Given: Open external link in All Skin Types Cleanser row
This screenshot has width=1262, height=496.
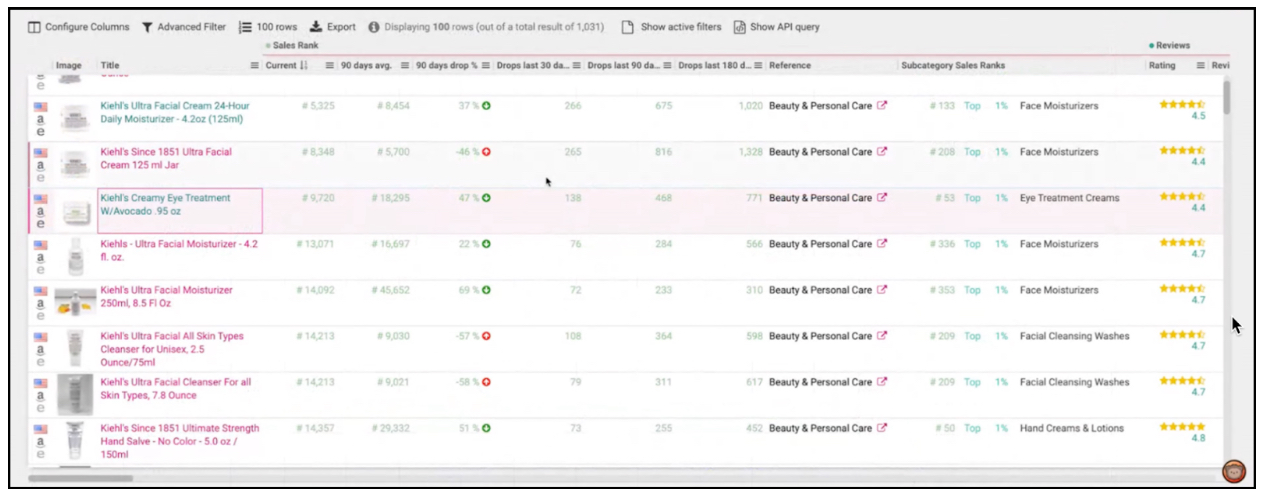Looking at the screenshot, I should 882,335.
